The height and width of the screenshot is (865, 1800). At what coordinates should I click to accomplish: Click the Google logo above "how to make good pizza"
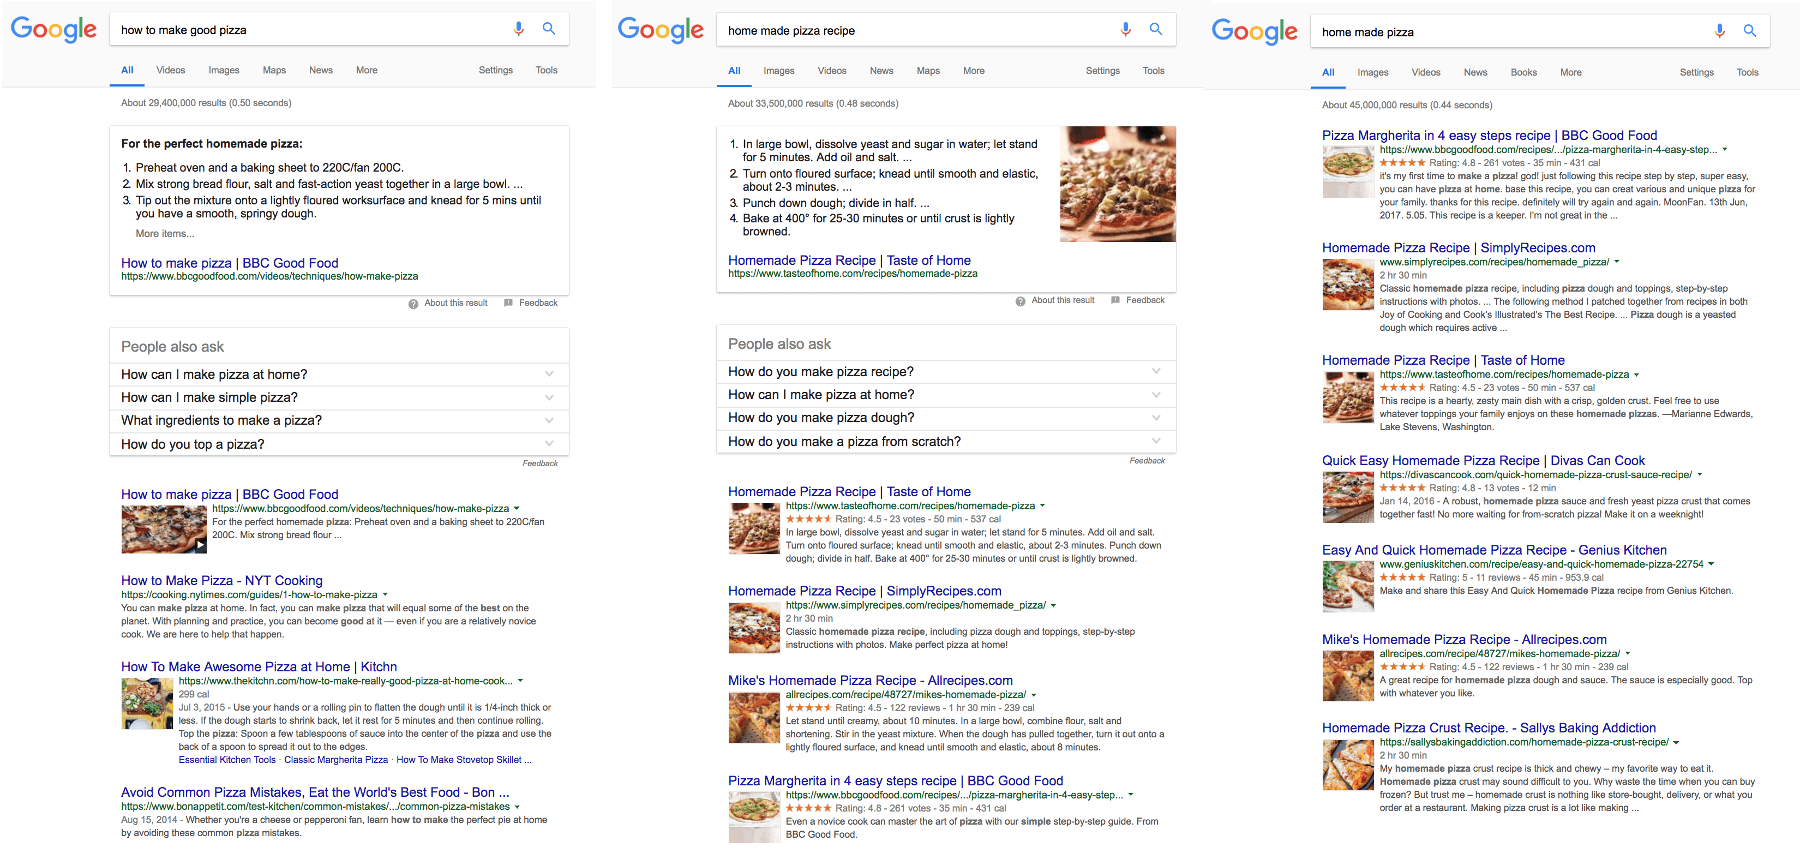pos(54,29)
